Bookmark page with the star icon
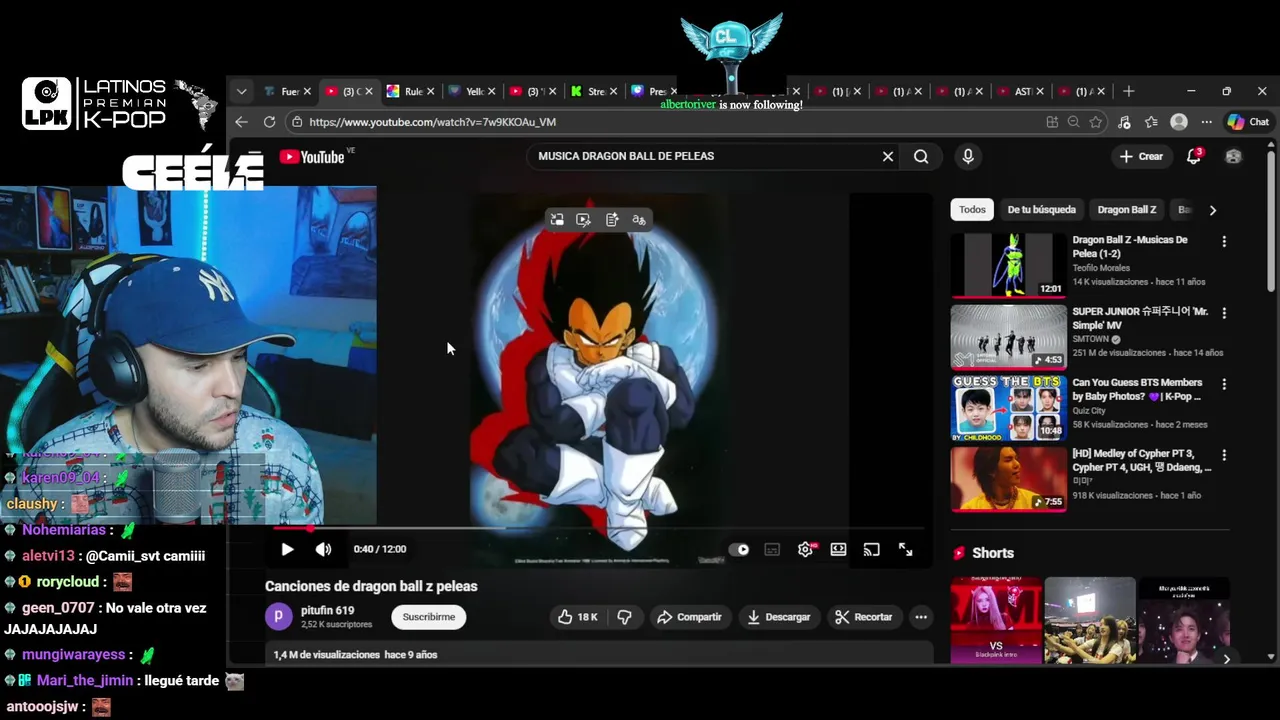1280x720 pixels. pyautogui.click(x=1096, y=122)
